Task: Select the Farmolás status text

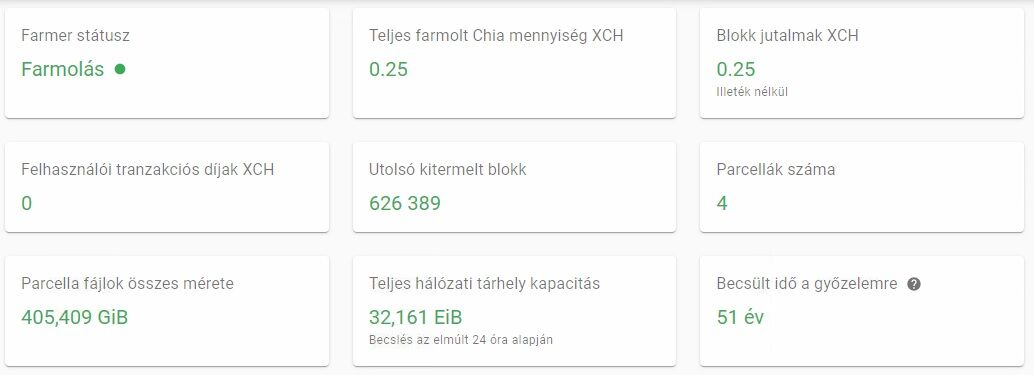Action: click(63, 69)
